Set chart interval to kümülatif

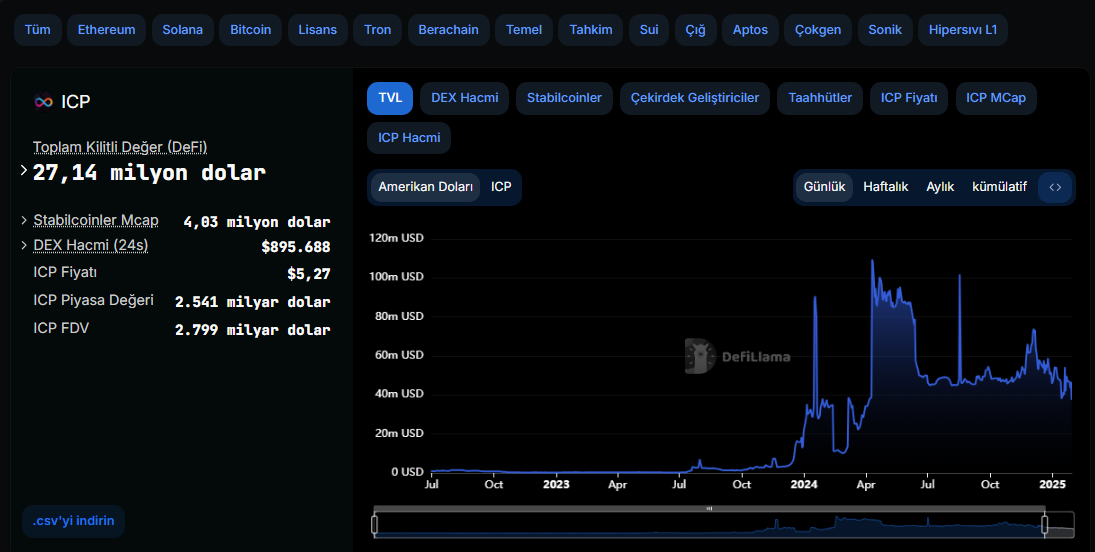[x=999, y=187]
